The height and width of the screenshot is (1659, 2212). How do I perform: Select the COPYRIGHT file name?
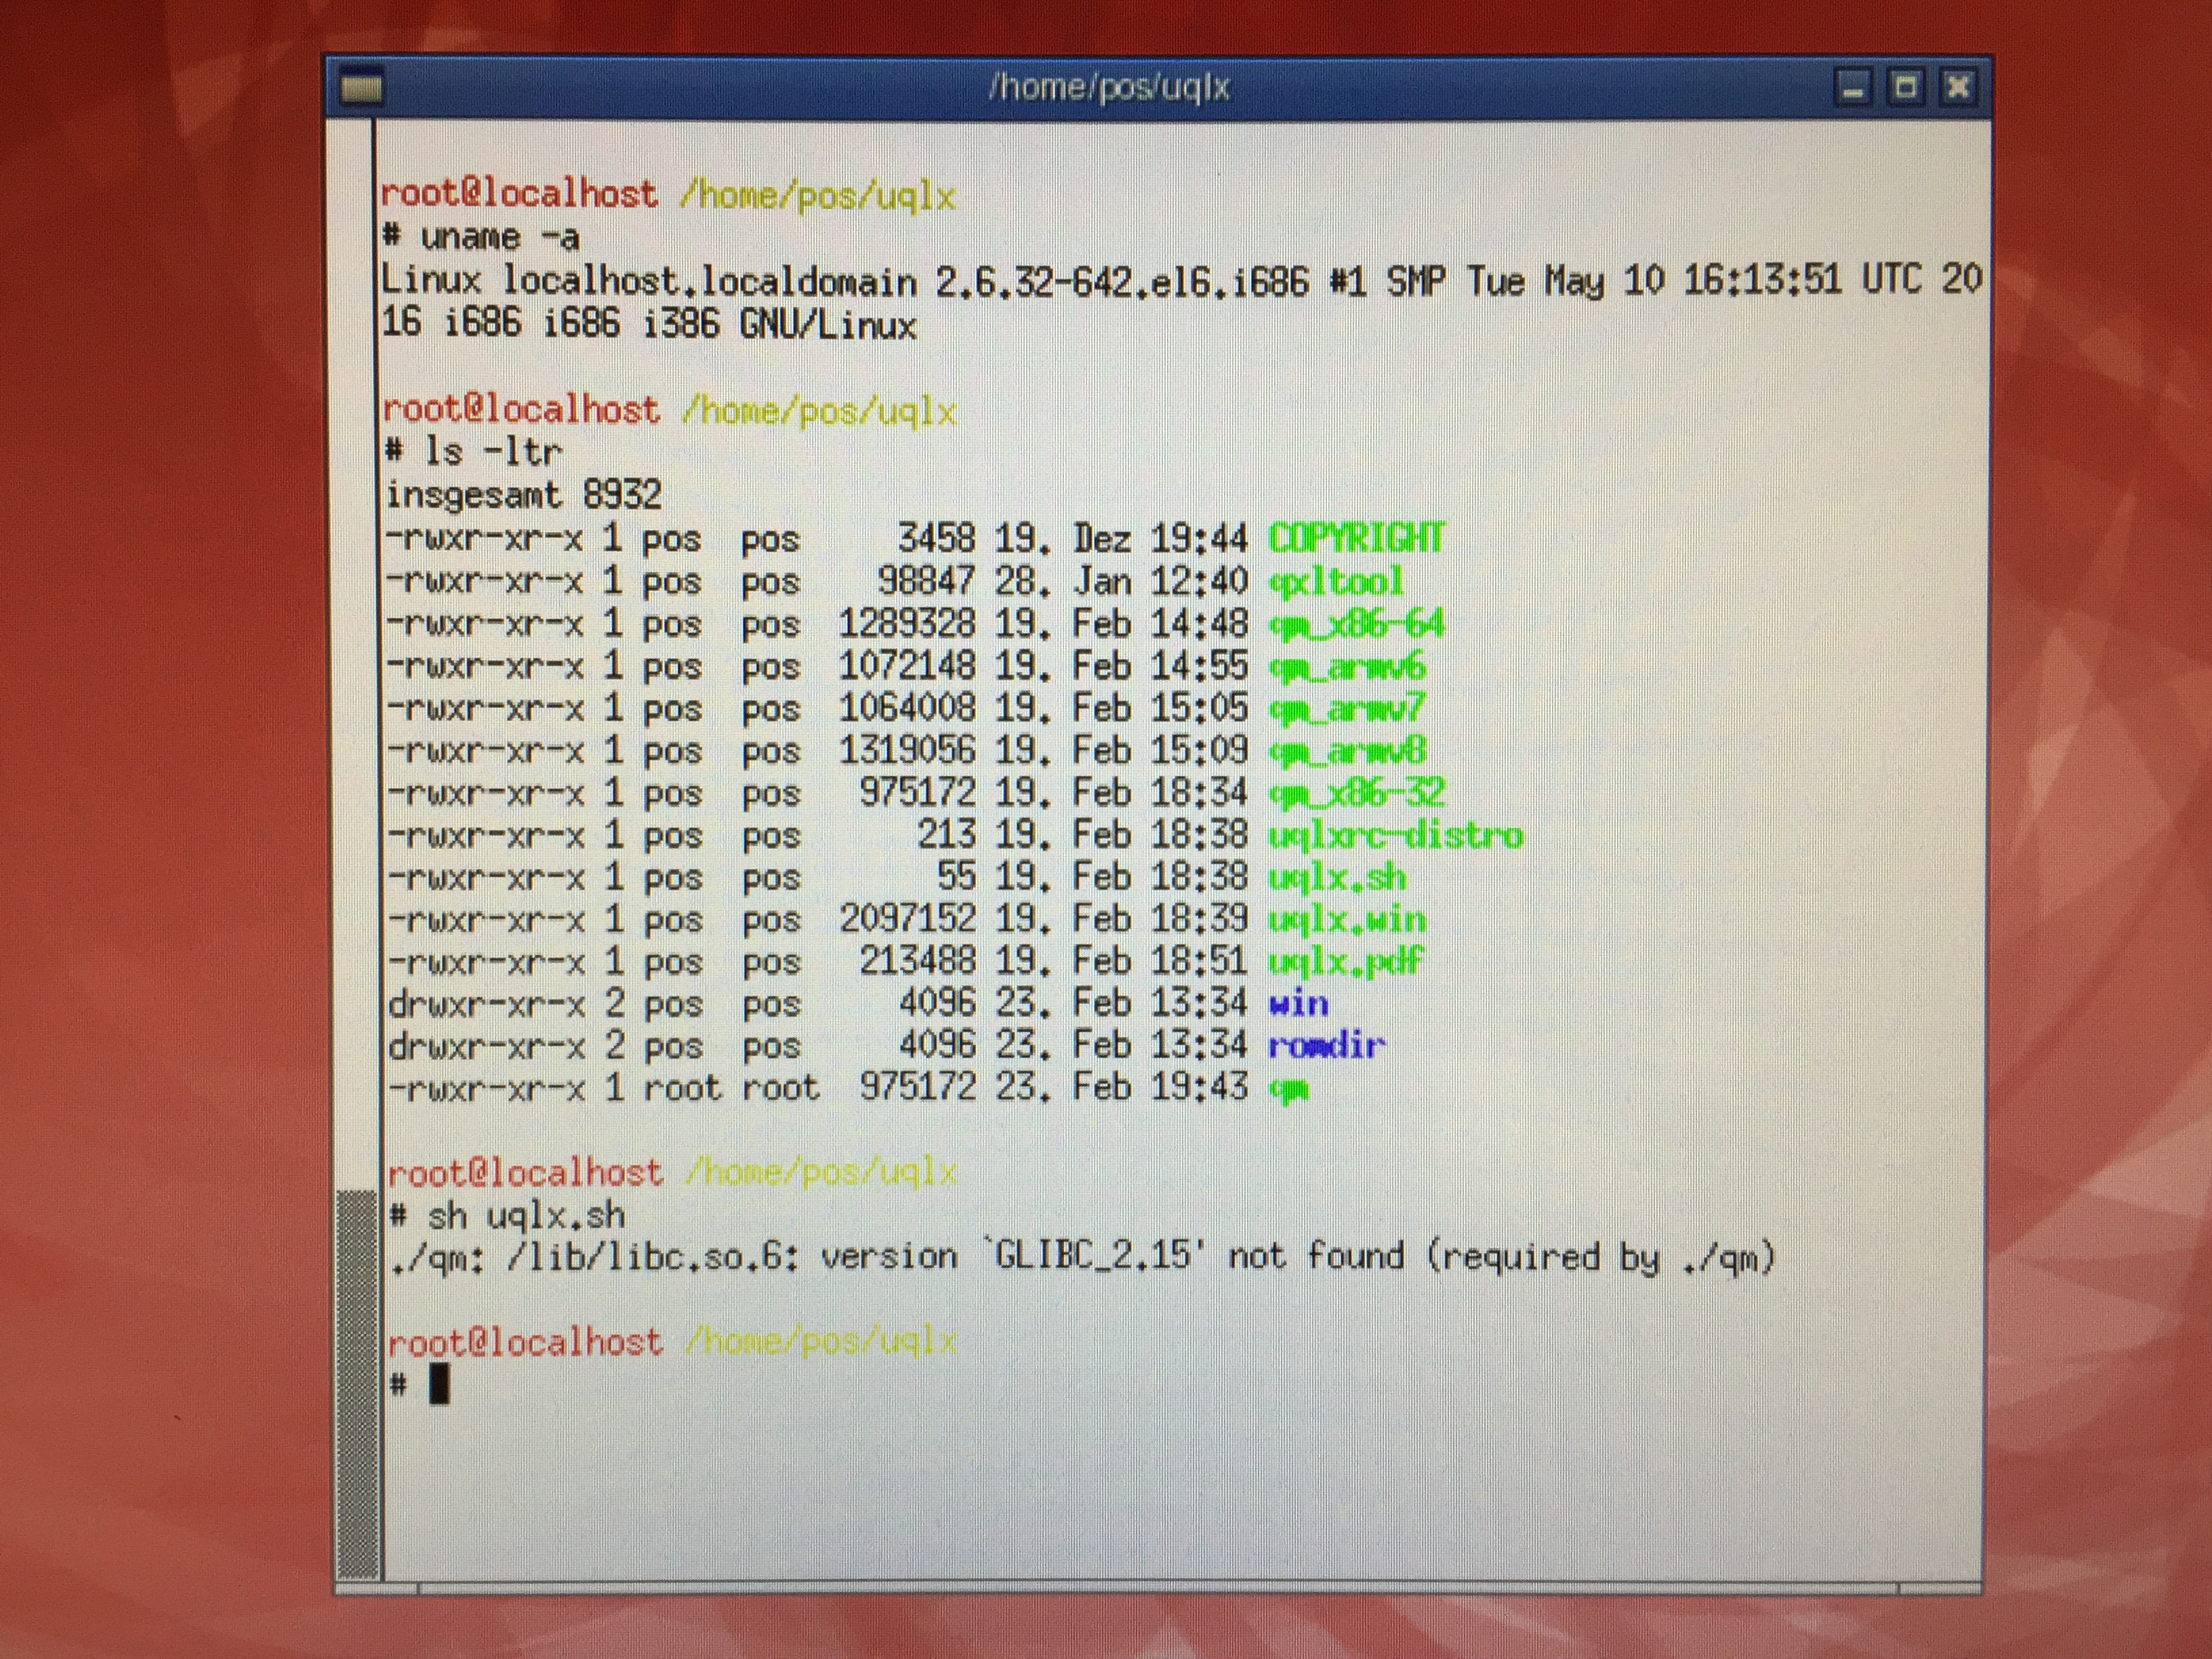point(1356,538)
